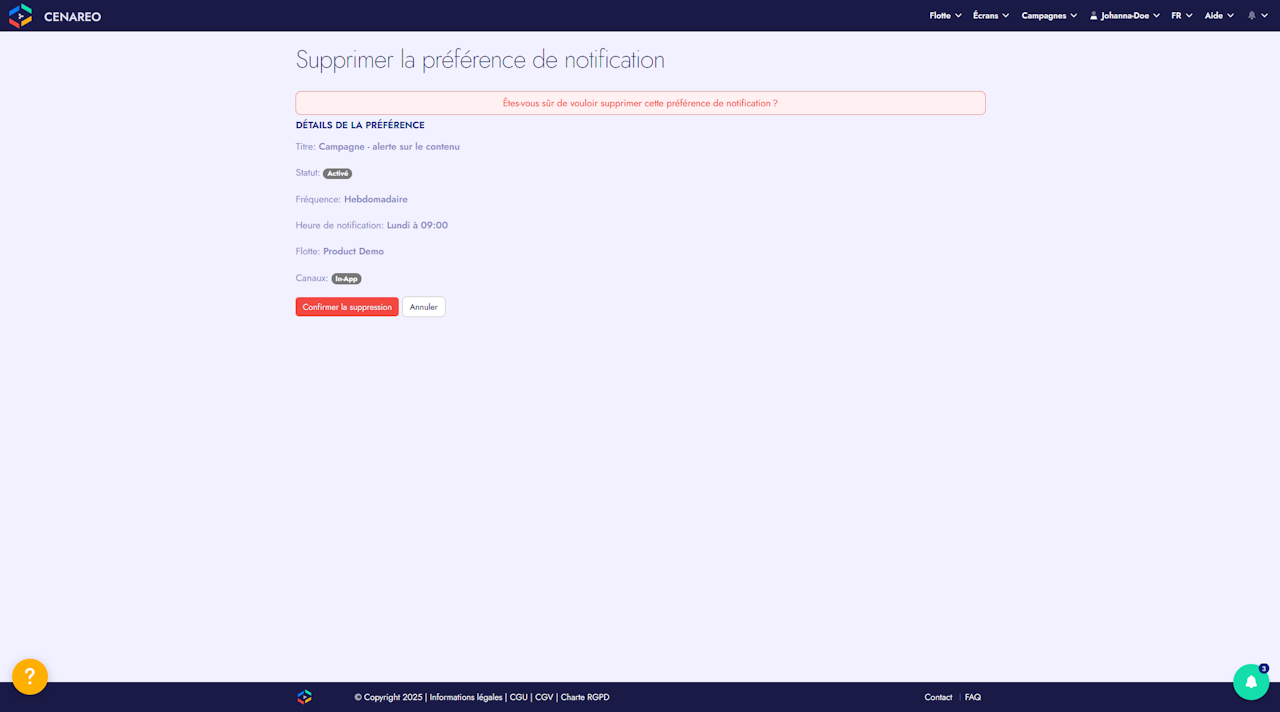
Task: Open the Charte RGPD footer link
Action: point(585,697)
